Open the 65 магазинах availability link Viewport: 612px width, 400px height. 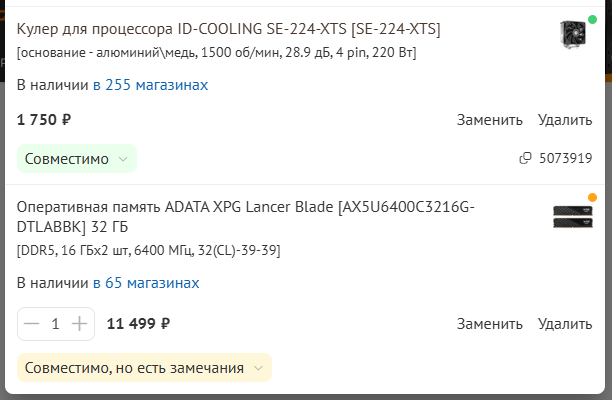click(x=146, y=283)
